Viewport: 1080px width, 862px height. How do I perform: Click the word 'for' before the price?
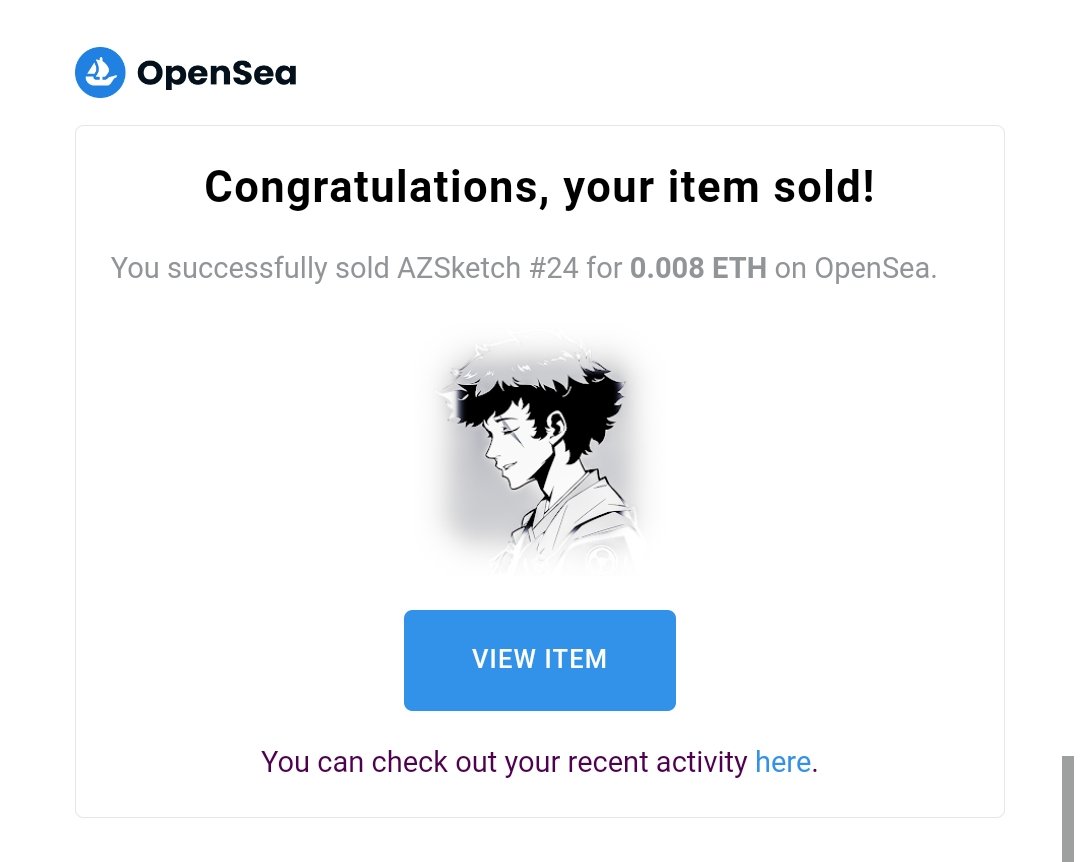tap(604, 268)
